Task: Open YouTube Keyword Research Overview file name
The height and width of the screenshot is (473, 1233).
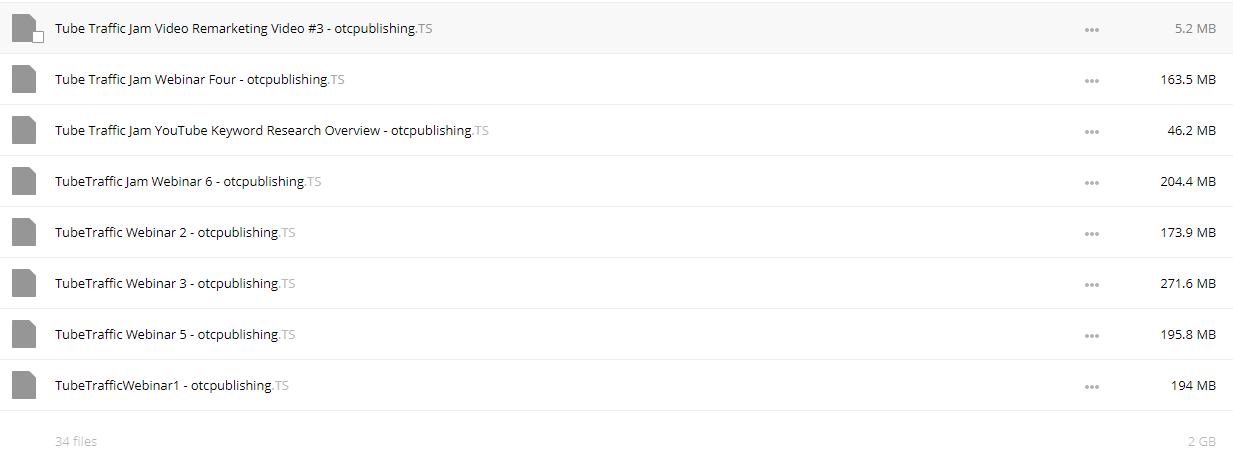Action: pos(271,131)
